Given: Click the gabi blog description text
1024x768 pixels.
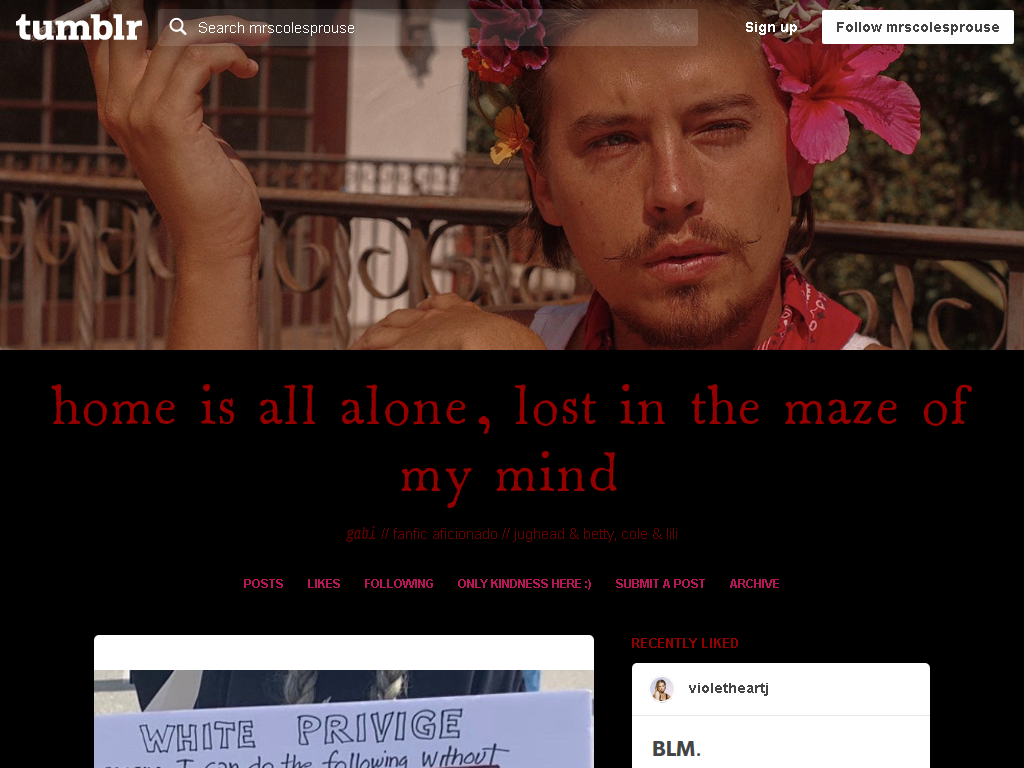Looking at the screenshot, I should tap(512, 534).
